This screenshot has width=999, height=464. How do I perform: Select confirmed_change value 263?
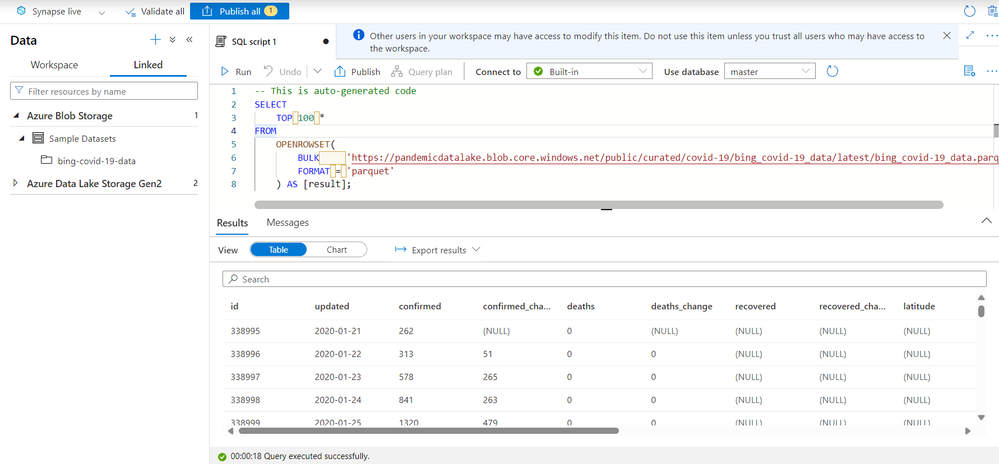pyautogui.click(x=490, y=400)
